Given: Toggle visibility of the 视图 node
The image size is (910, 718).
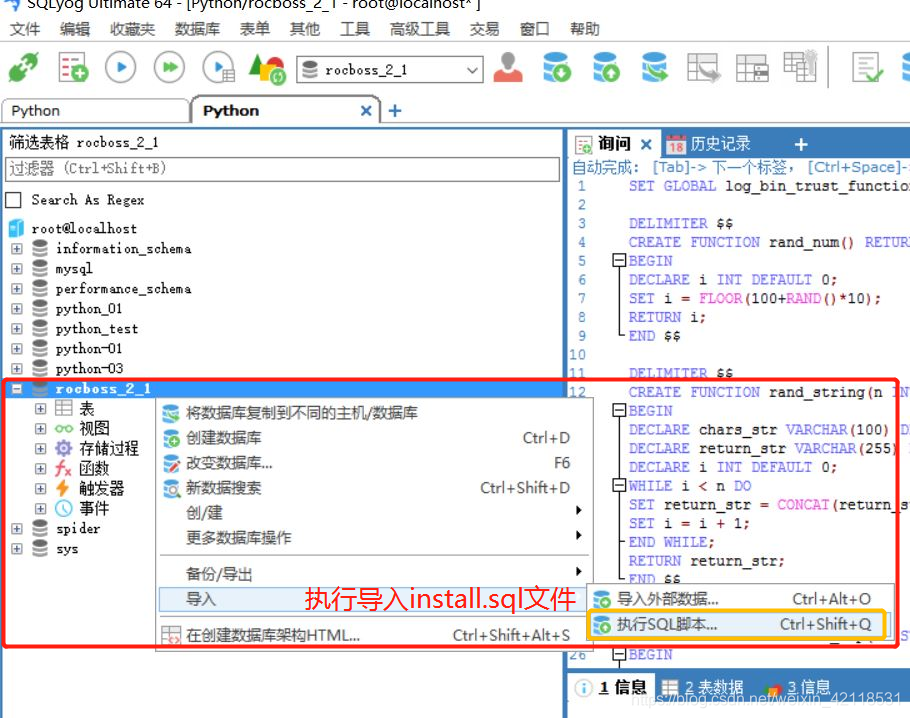Looking at the screenshot, I should click(x=40, y=428).
